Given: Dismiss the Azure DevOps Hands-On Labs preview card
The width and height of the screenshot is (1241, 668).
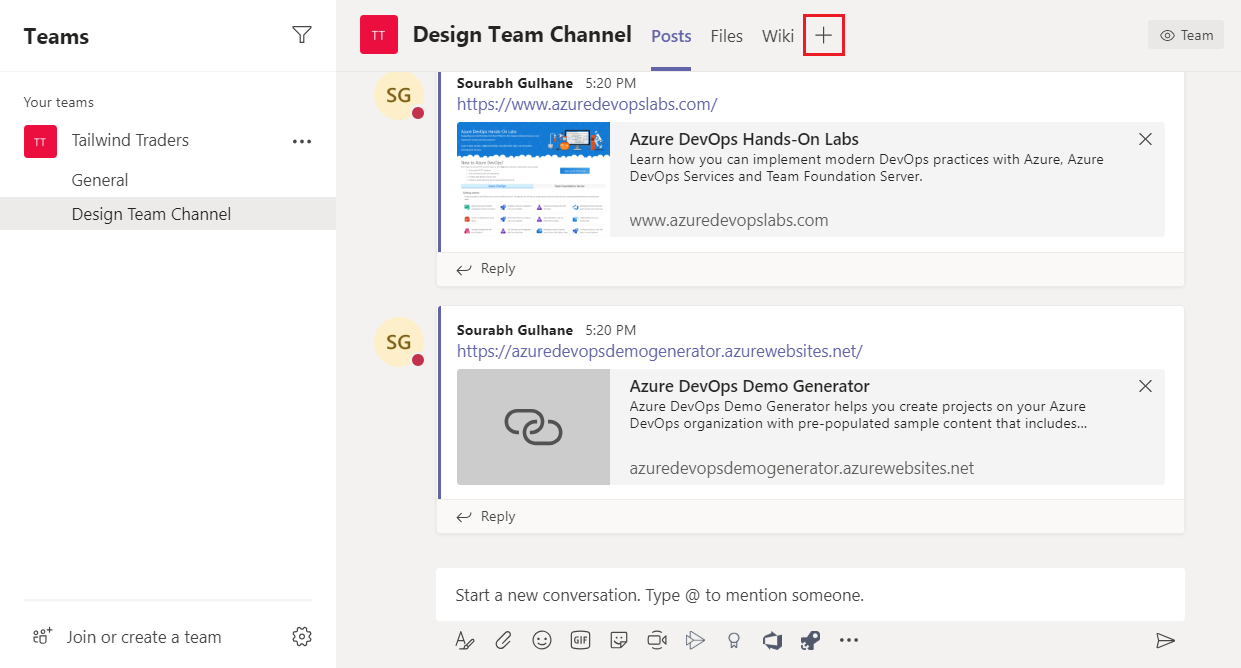Looking at the screenshot, I should [1146, 139].
